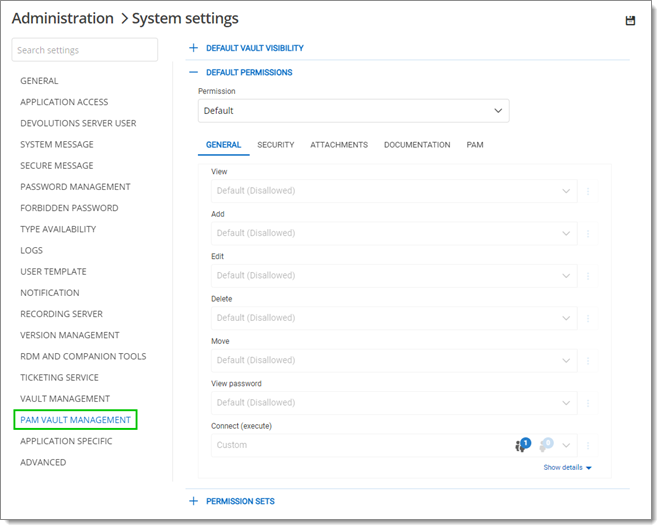Open the kebab menu beside View password dropdown

coord(588,403)
